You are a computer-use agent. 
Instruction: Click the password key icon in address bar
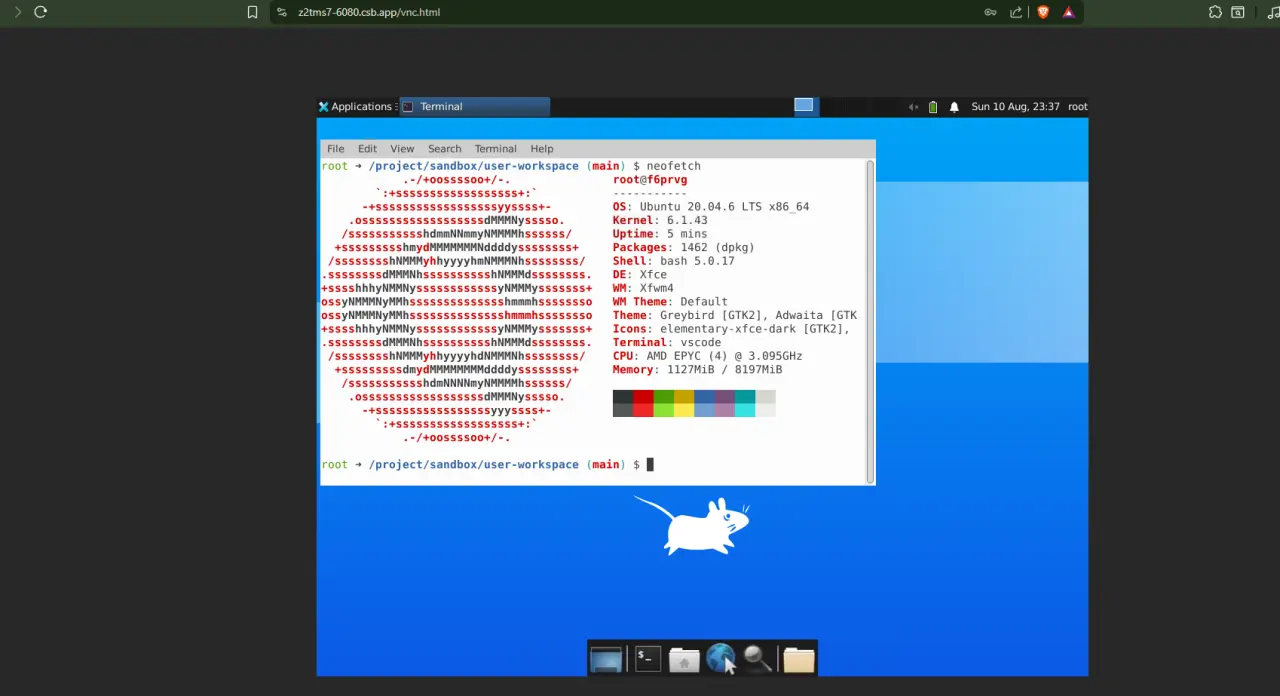(990, 12)
